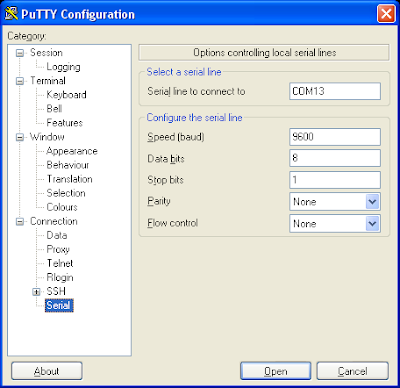Select Serial category

[59, 305]
